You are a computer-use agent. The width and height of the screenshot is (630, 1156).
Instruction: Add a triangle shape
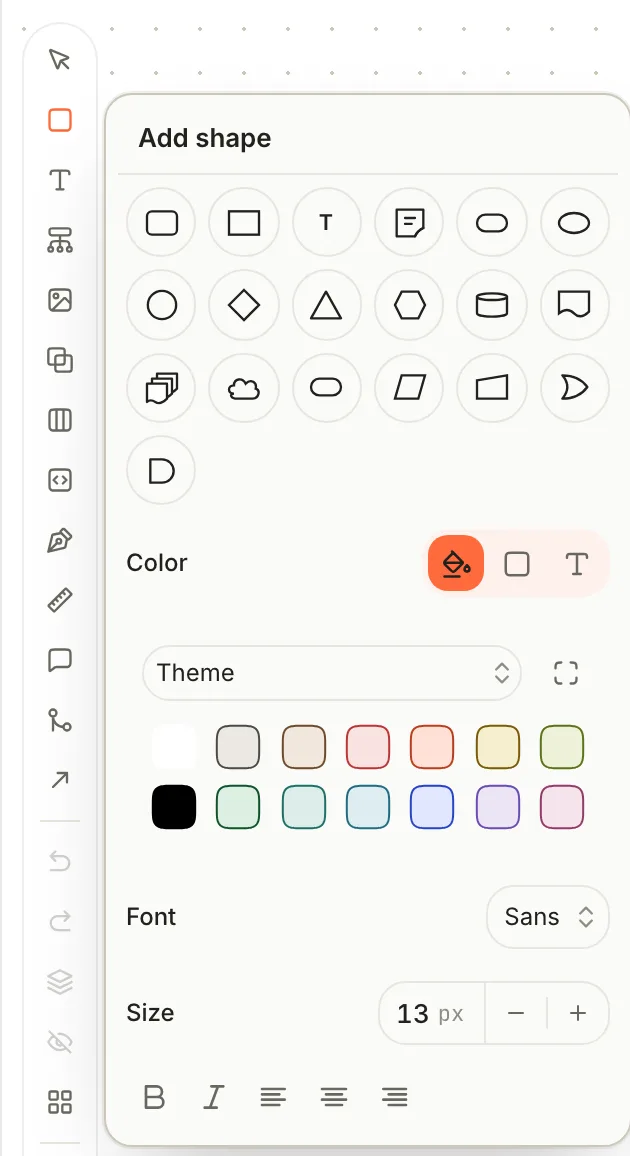326,305
